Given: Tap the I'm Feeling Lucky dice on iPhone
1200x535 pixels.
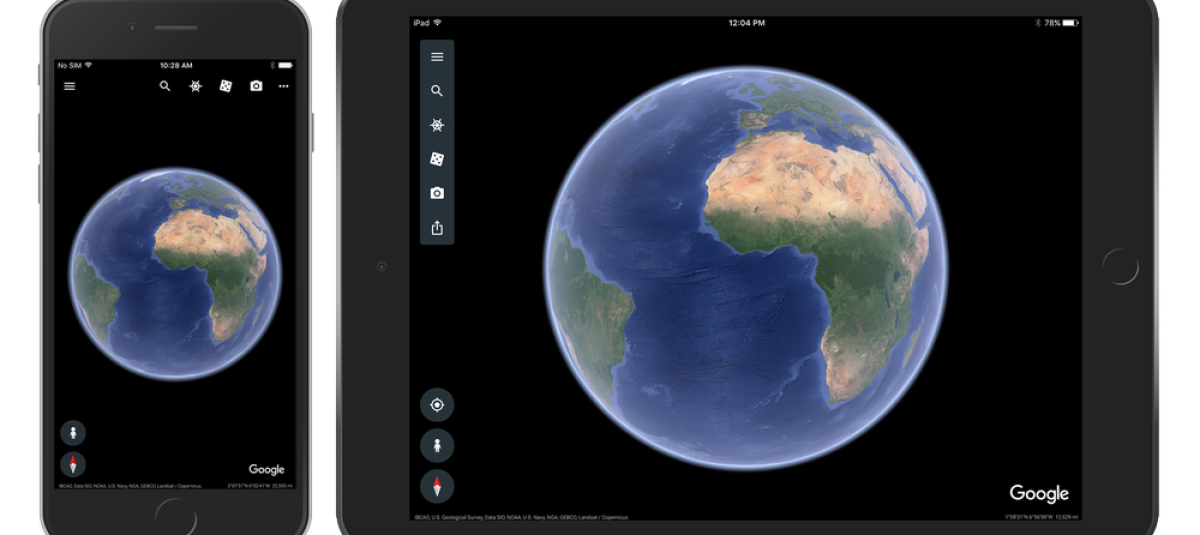Looking at the screenshot, I should point(226,86).
